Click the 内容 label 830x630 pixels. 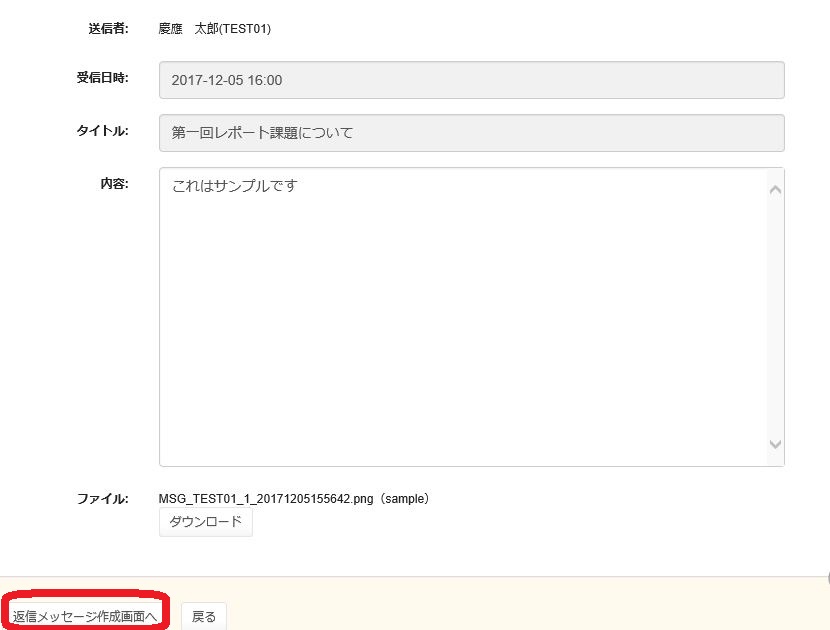pyautogui.click(x=114, y=184)
